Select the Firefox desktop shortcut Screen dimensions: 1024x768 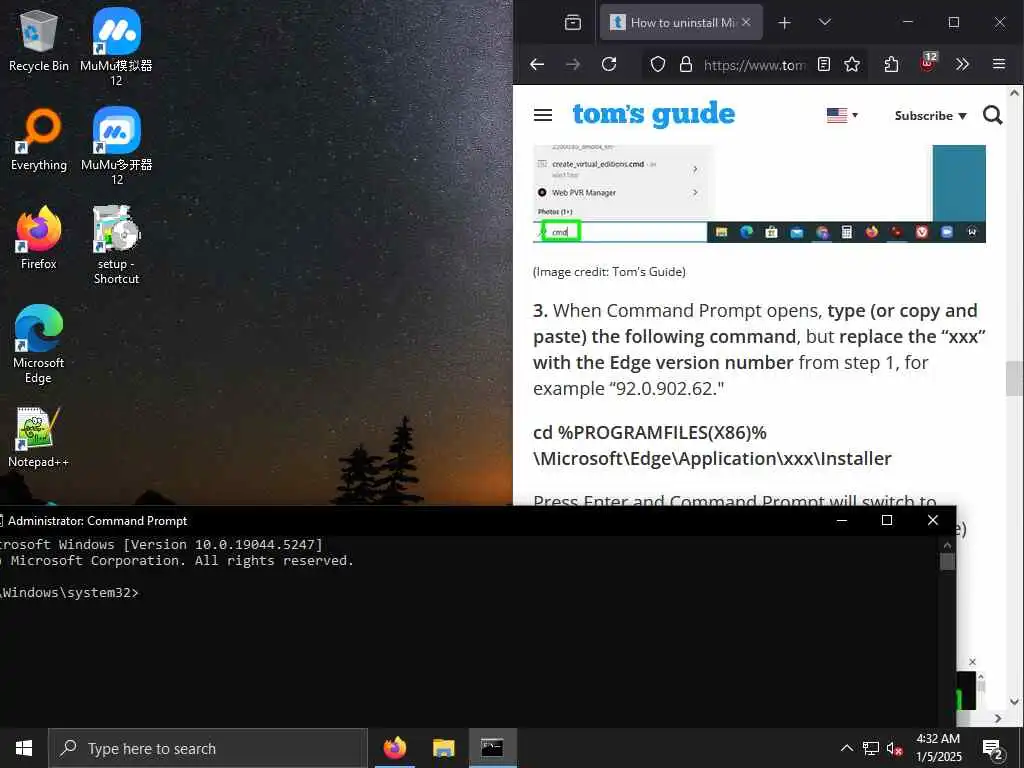(x=39, y=238)
